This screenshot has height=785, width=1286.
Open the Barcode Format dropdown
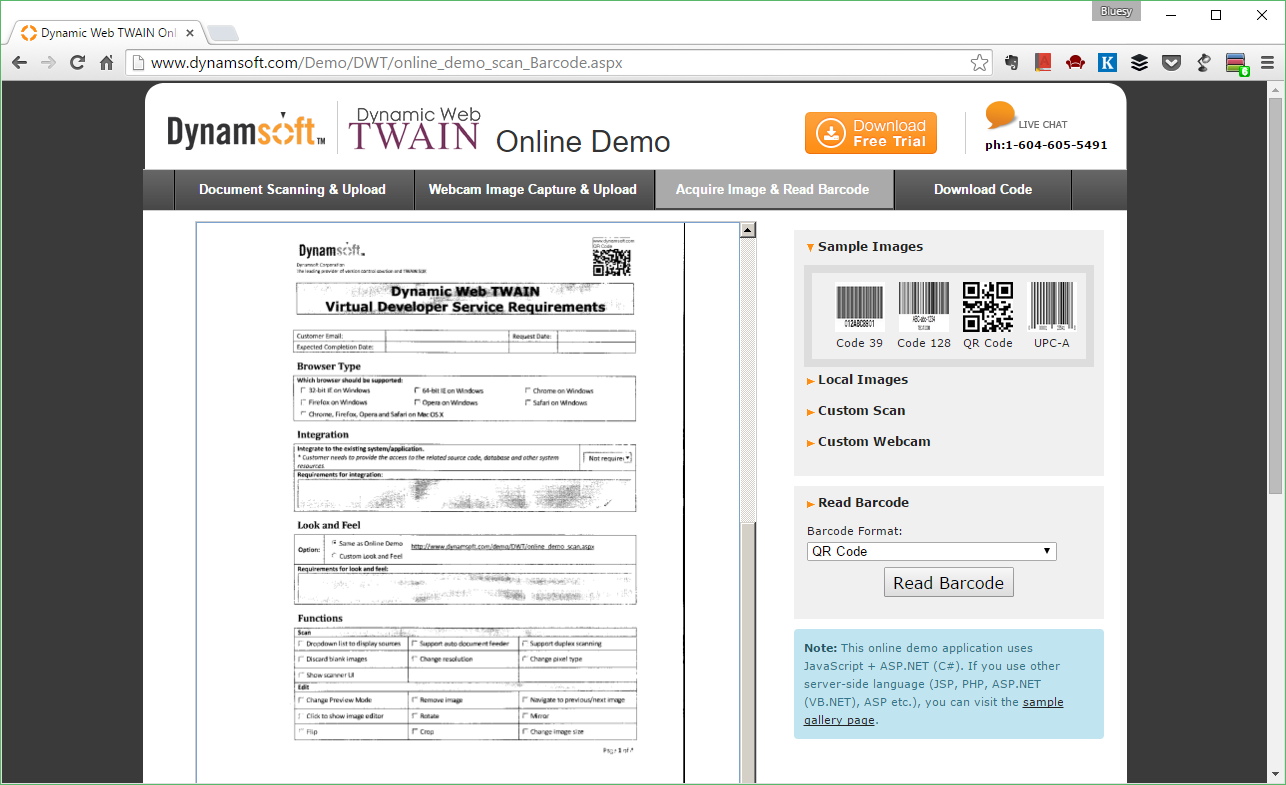tap(931, 551)
